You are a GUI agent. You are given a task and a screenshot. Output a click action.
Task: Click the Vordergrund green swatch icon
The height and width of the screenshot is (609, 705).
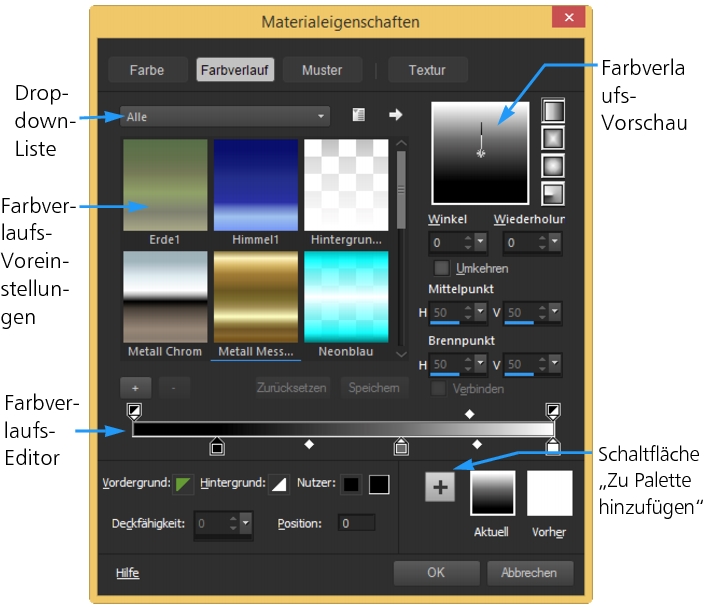click(x=183, y=485)
